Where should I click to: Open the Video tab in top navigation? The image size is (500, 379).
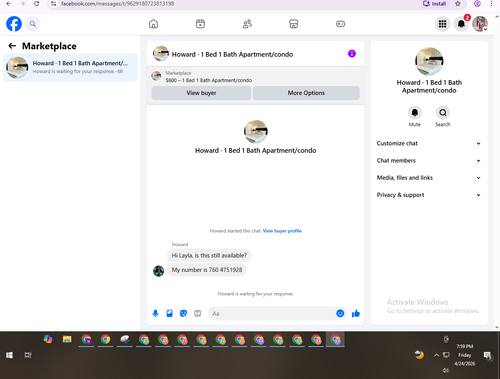point(200,24)
